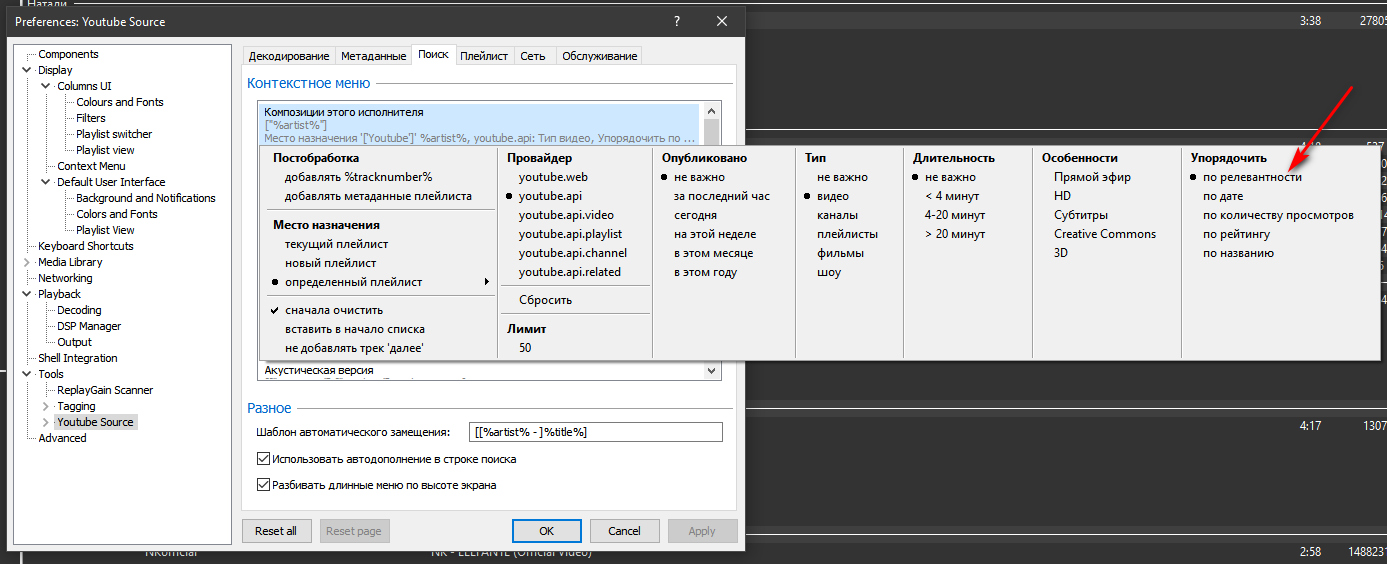The height and width of the screenshot is (564, 1387).
Task: Click the context menu list's scroll-up arrow
Action: [x=712, y=112]
